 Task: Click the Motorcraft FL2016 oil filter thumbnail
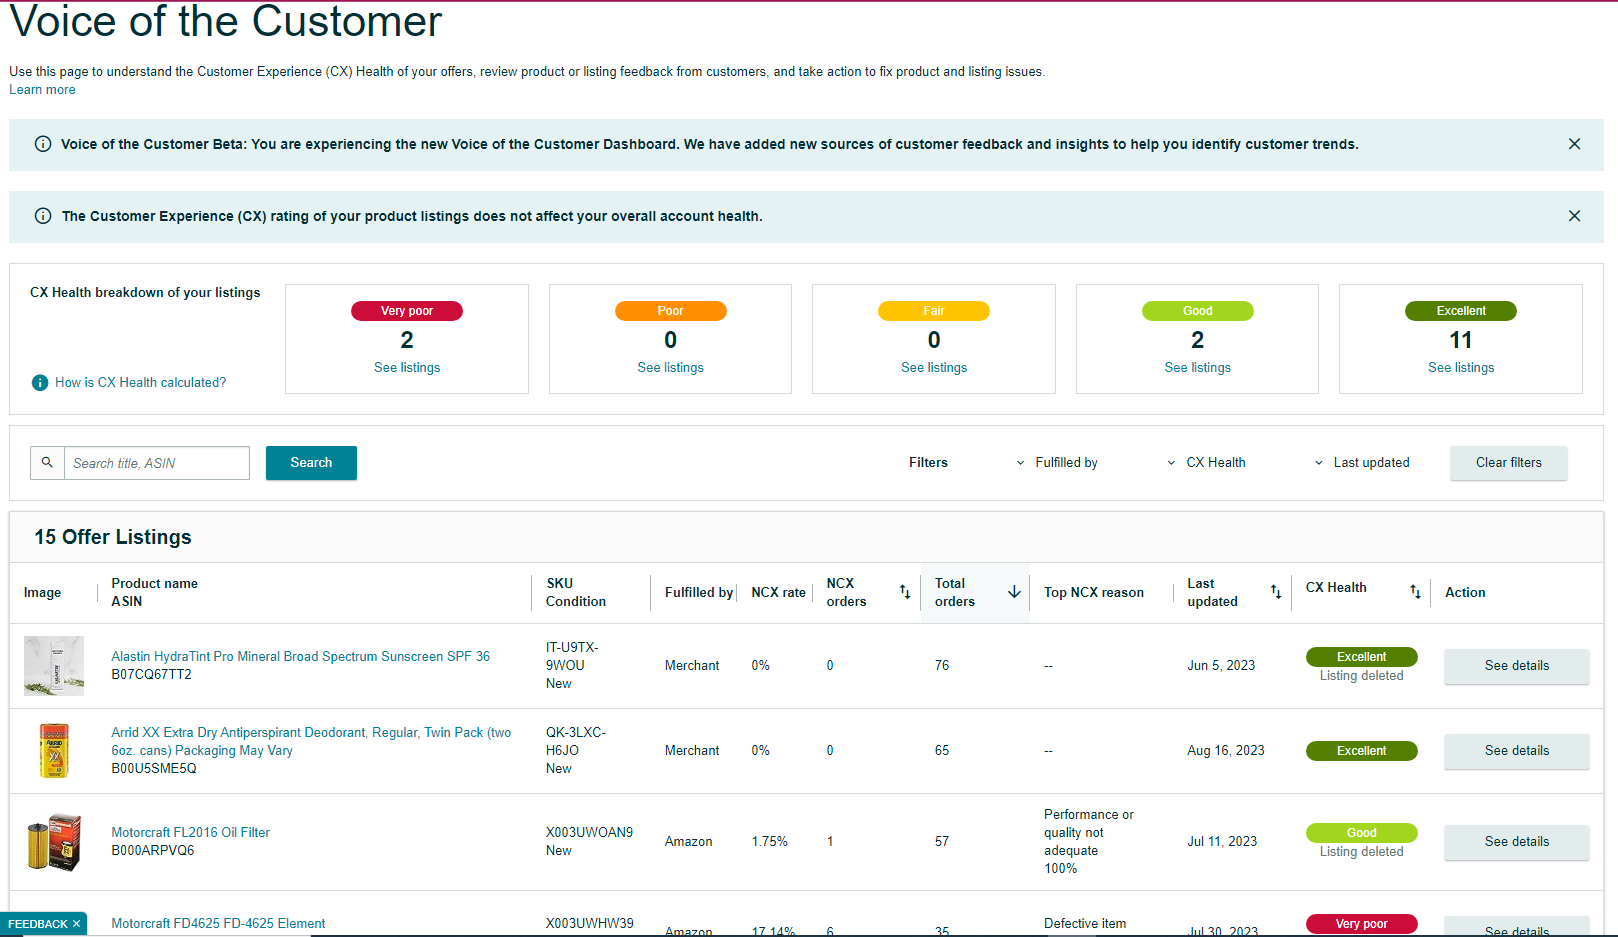click(54, 842)
